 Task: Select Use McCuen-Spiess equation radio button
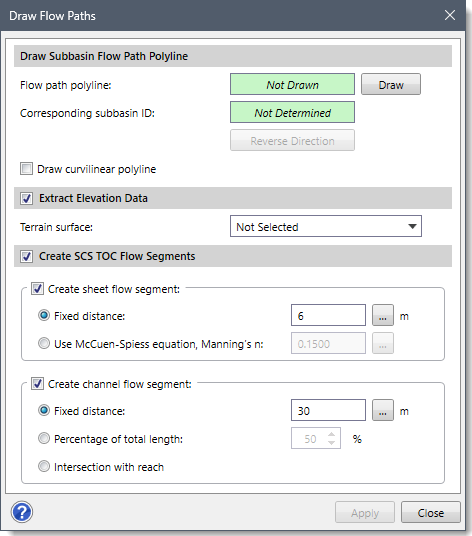[44, 343]
